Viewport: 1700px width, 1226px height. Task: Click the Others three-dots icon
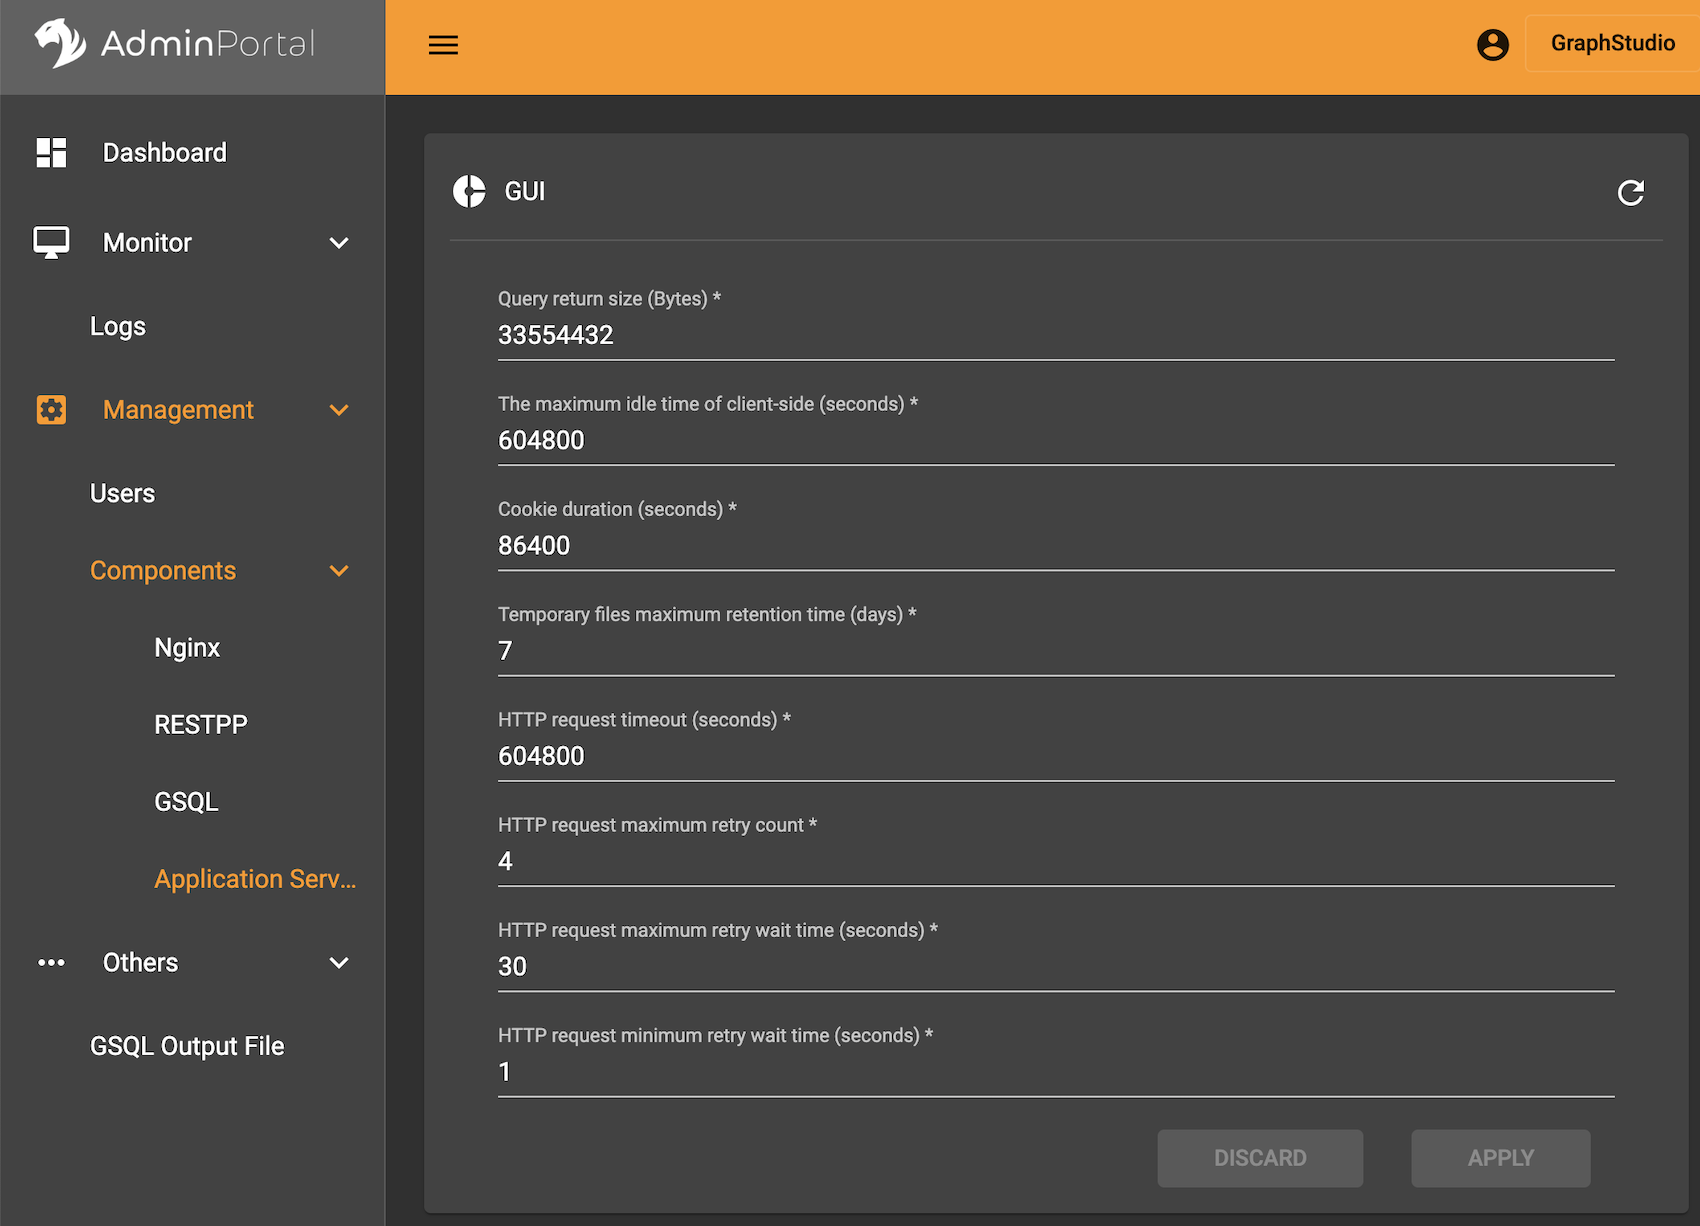pyautogui.click(x=51, y=962)
